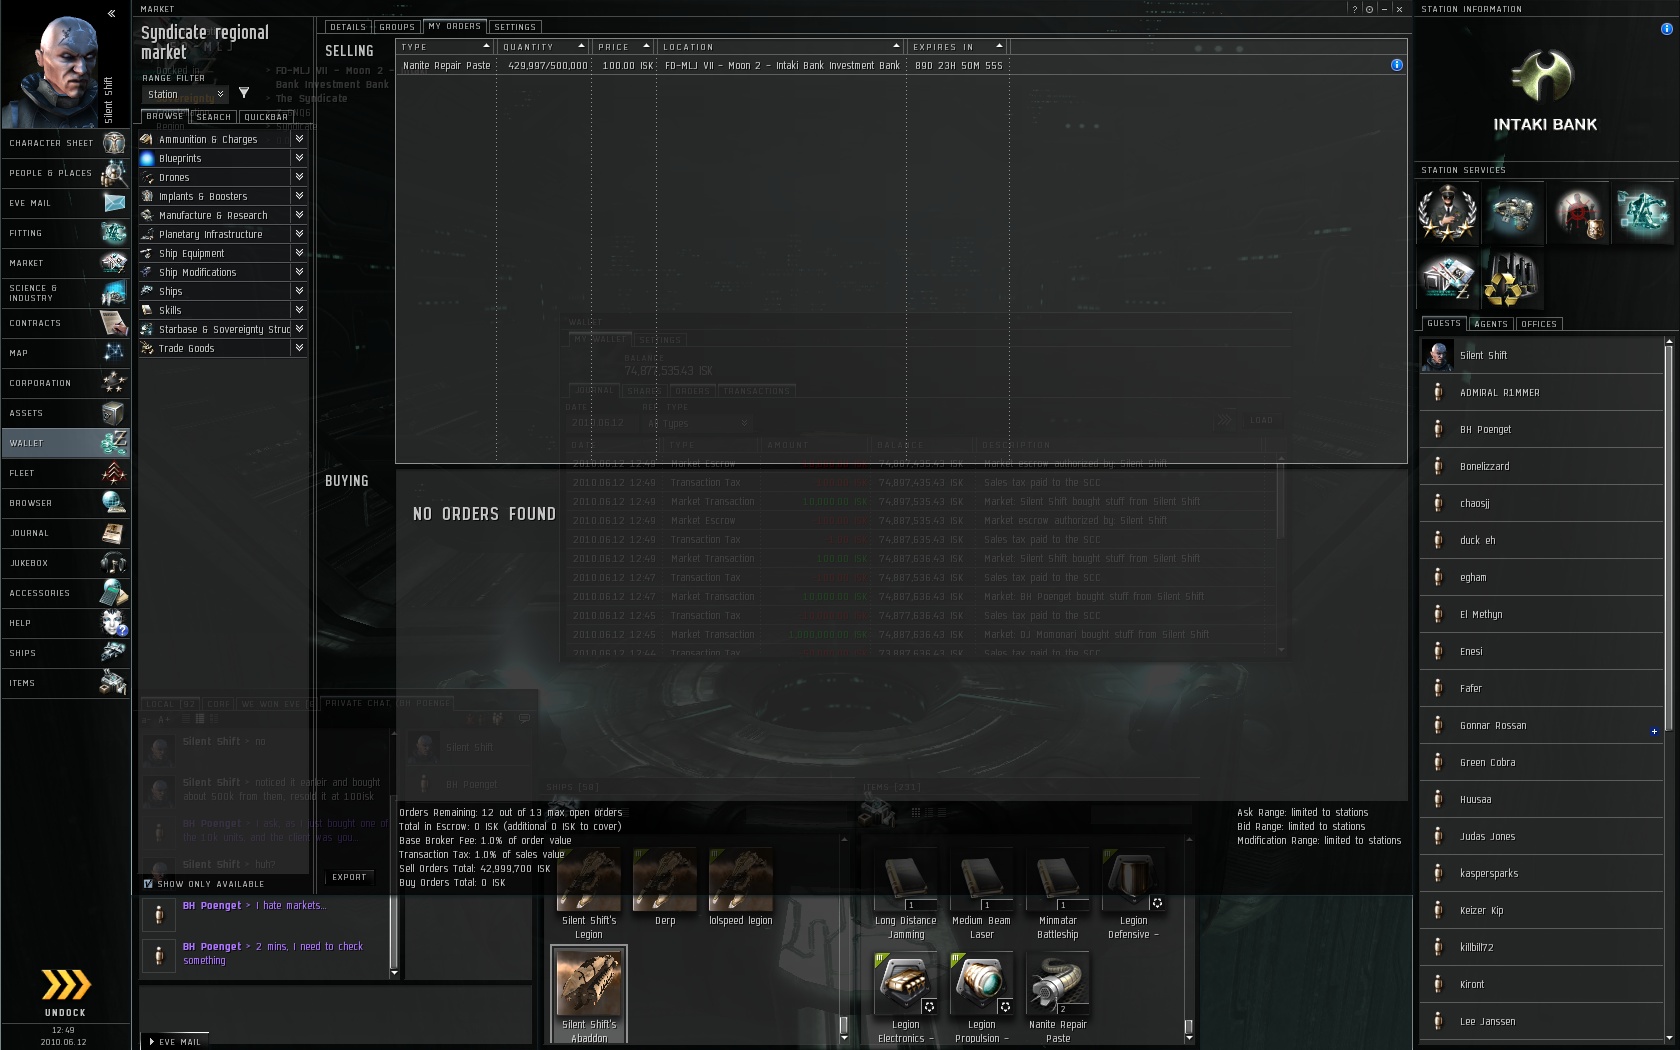Sort selling orders by Price column

624,47
